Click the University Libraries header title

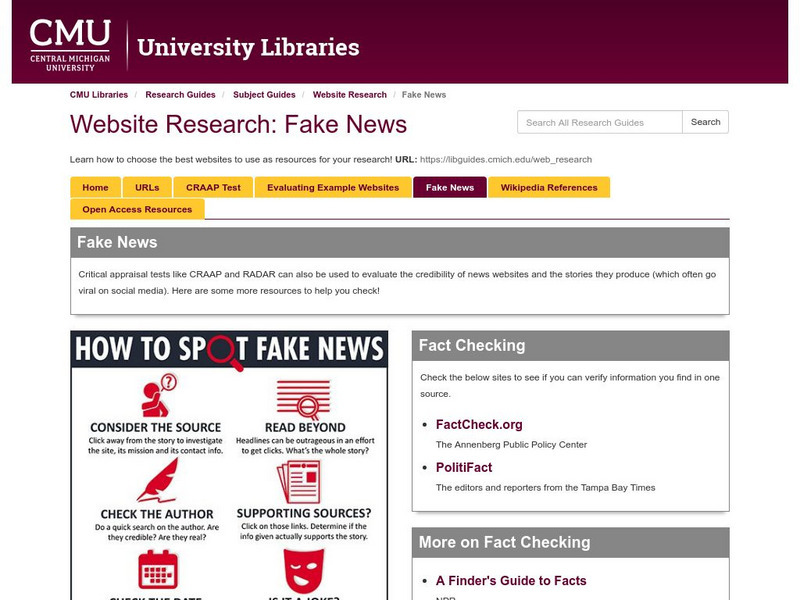point(248,47)
